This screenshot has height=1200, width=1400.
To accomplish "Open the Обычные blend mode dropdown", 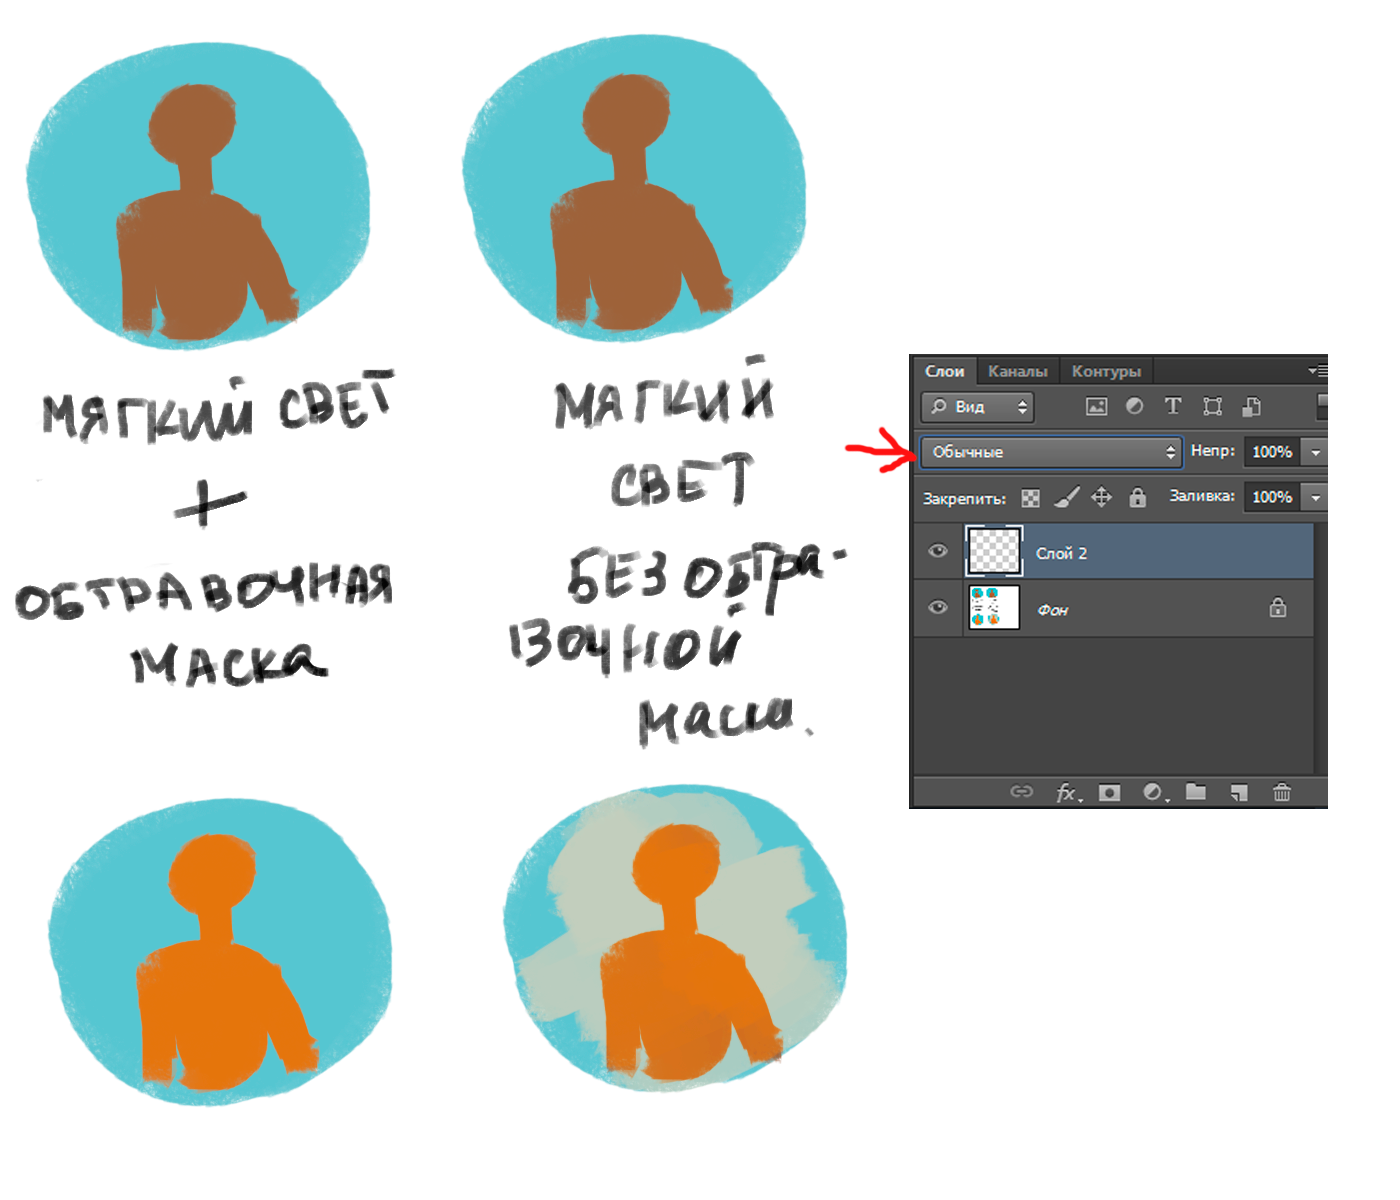I will point(1051,452).
